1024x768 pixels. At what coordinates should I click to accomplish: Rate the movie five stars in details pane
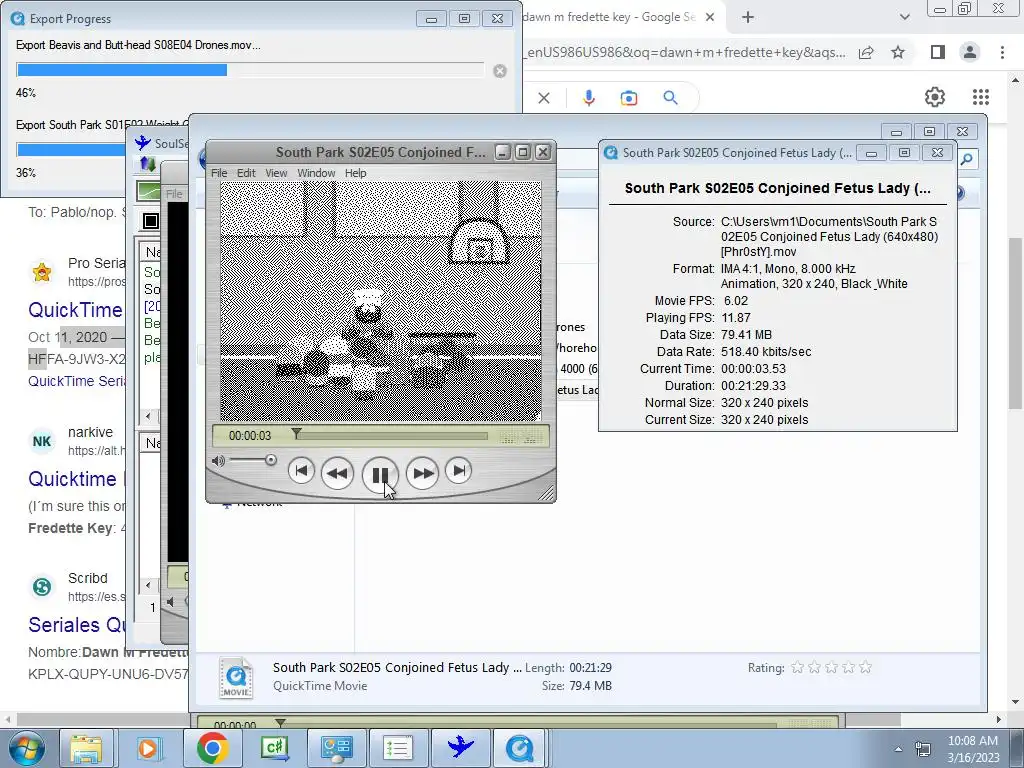tap(865, 667)
